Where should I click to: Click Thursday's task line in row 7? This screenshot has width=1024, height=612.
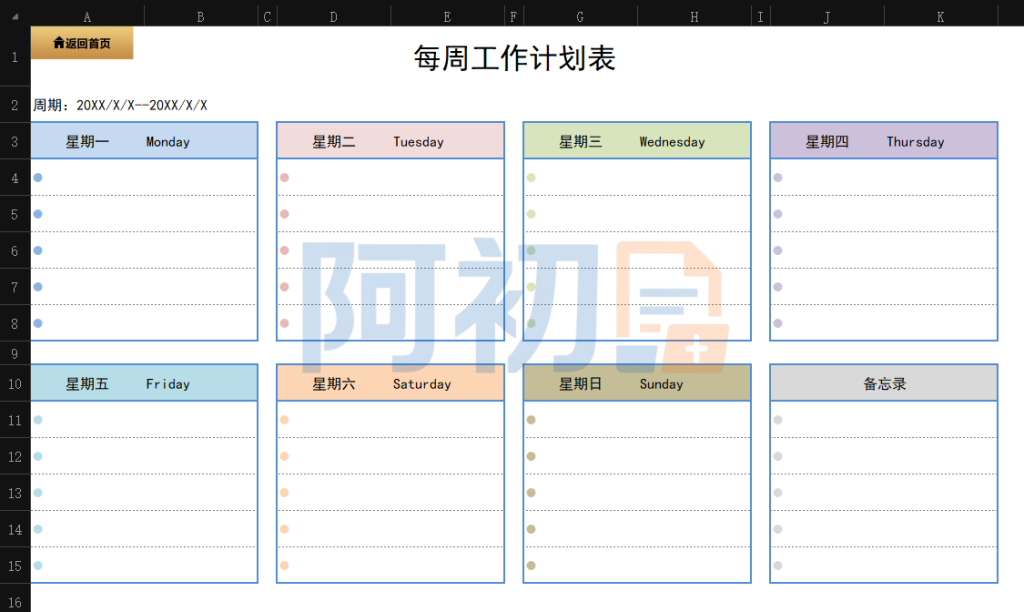pos(884,287)
